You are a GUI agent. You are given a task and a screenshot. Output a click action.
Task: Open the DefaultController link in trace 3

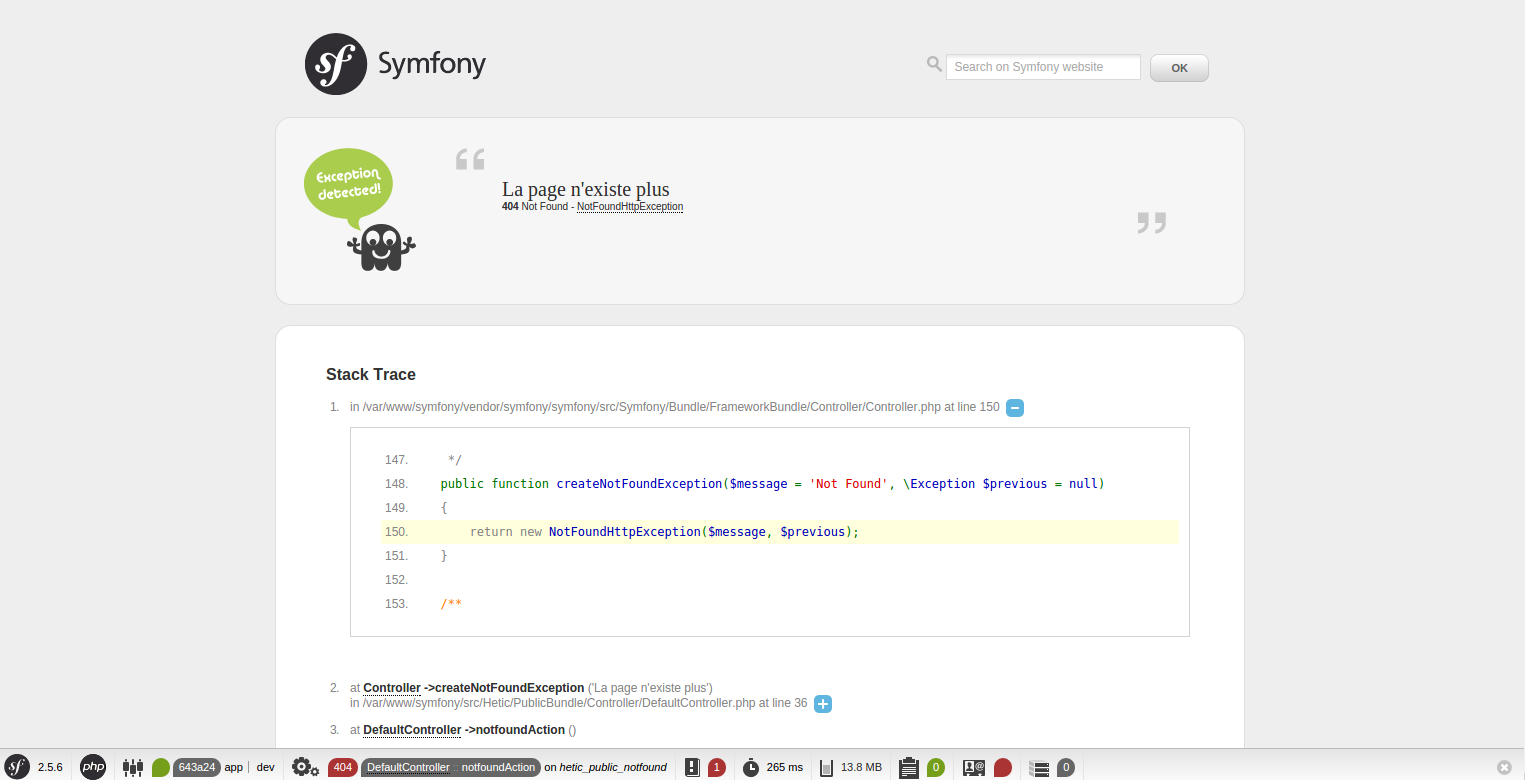412,730
